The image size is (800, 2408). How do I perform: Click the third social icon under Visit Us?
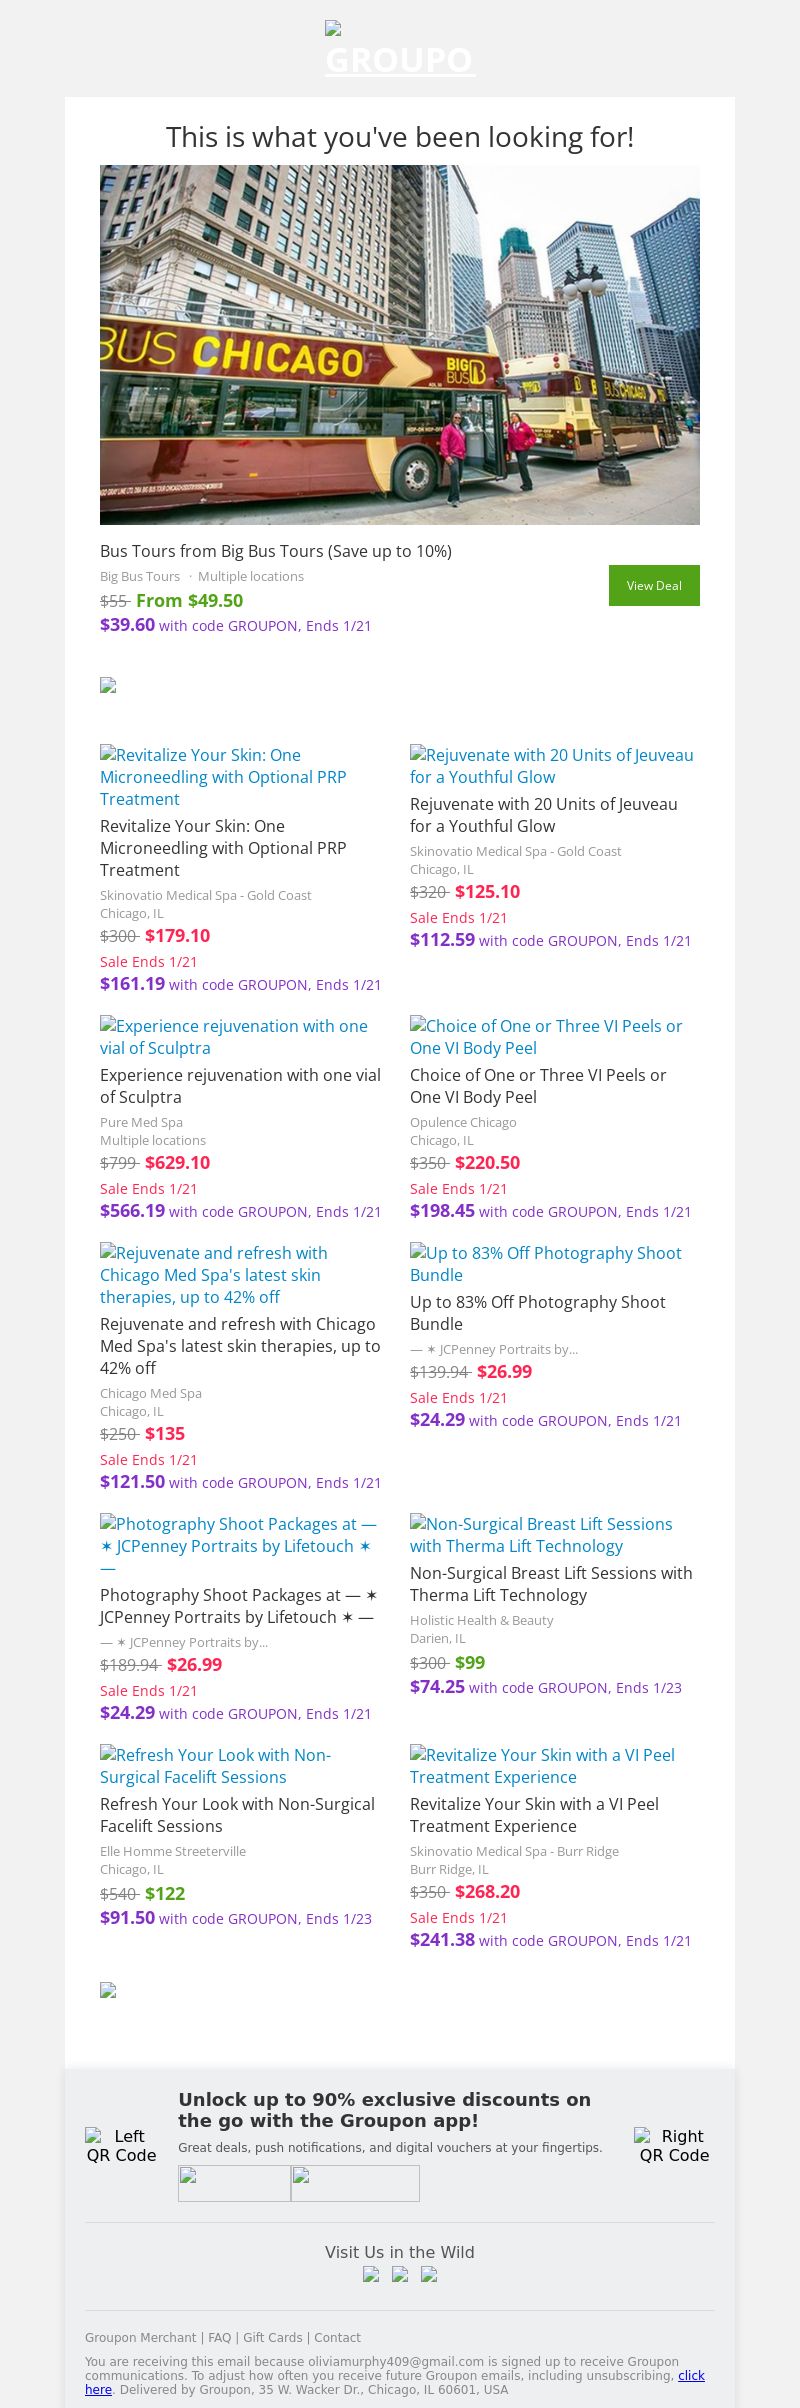[429, 2274]
